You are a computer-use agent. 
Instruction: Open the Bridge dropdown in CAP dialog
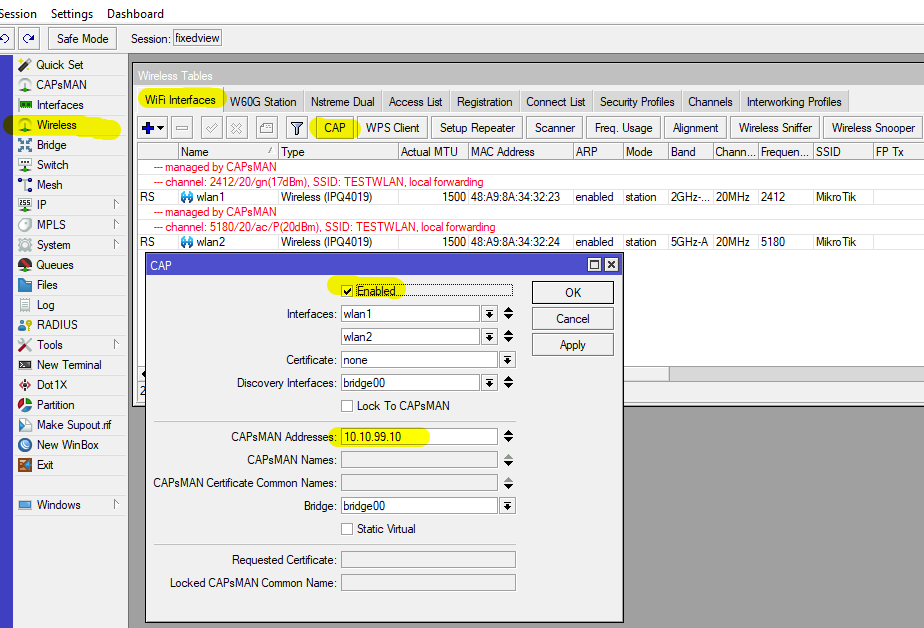click(x=508, y=506)
